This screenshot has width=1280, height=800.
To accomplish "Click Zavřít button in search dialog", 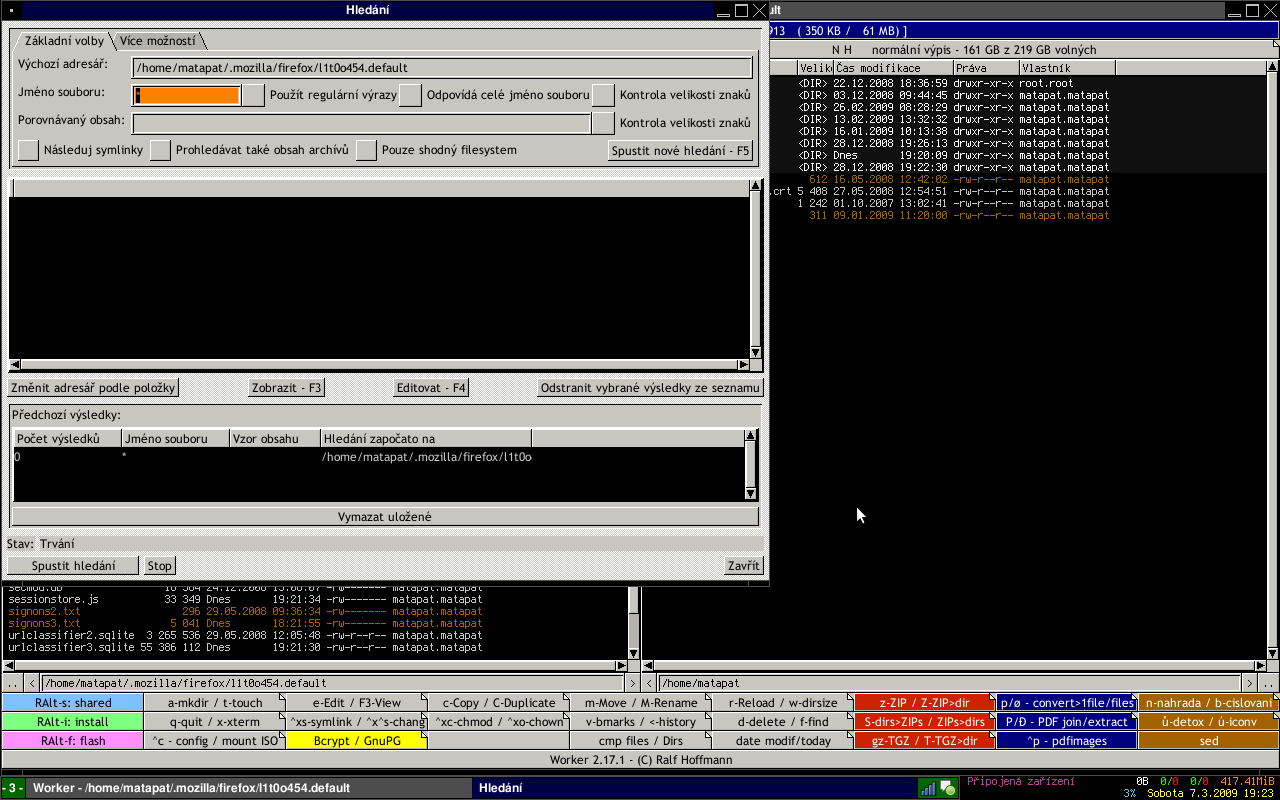I will pos(744,566).
